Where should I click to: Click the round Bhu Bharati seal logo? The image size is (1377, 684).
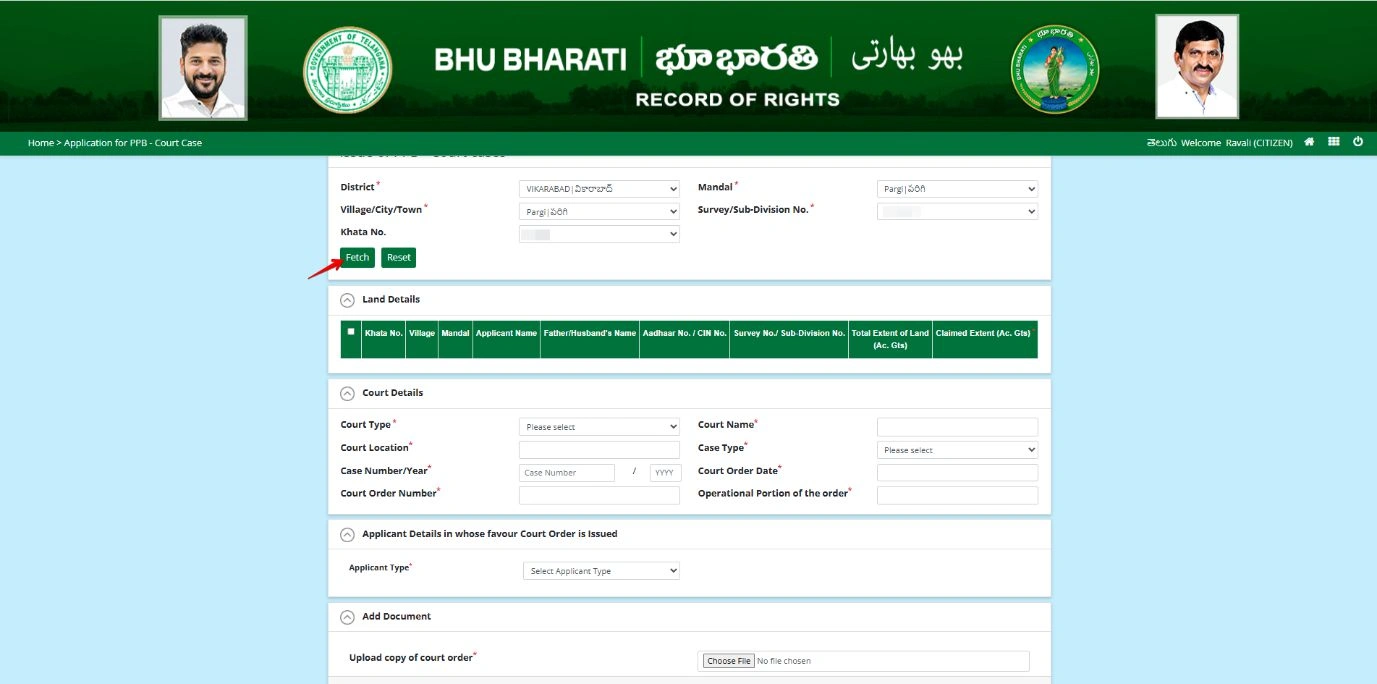pos(1058,67)
